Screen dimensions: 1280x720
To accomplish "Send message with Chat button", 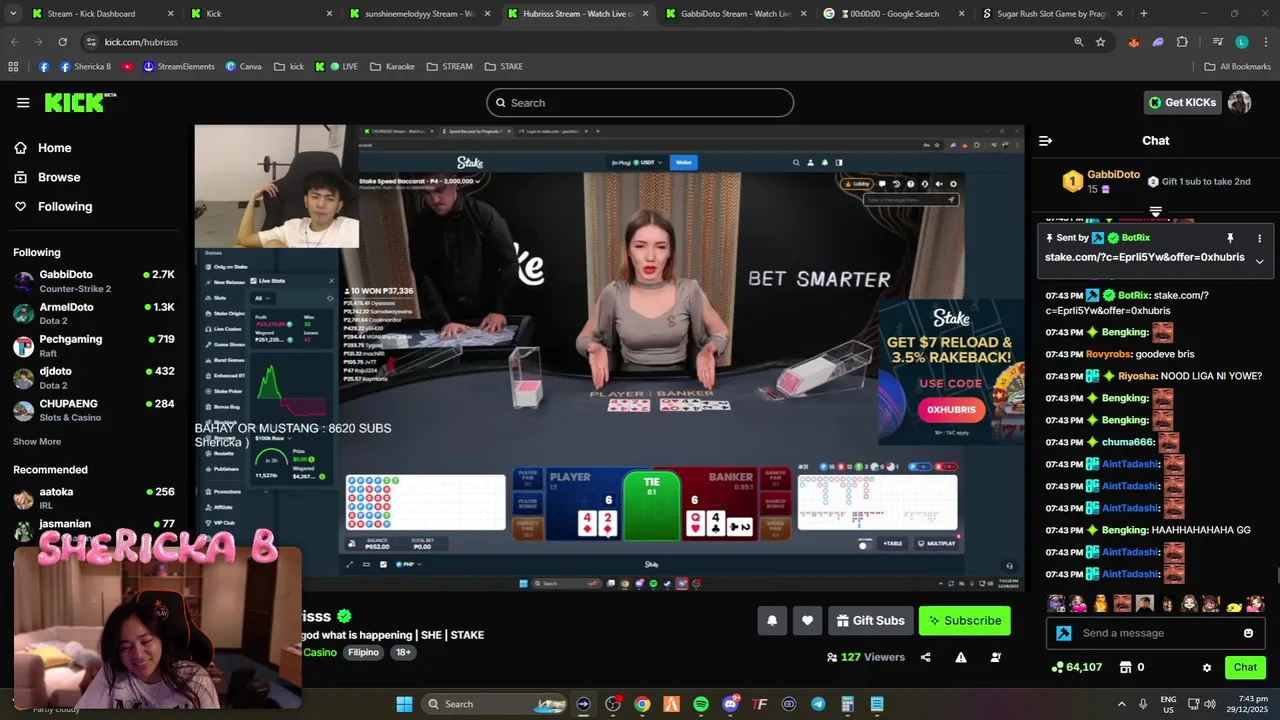I will point(1245,667).
